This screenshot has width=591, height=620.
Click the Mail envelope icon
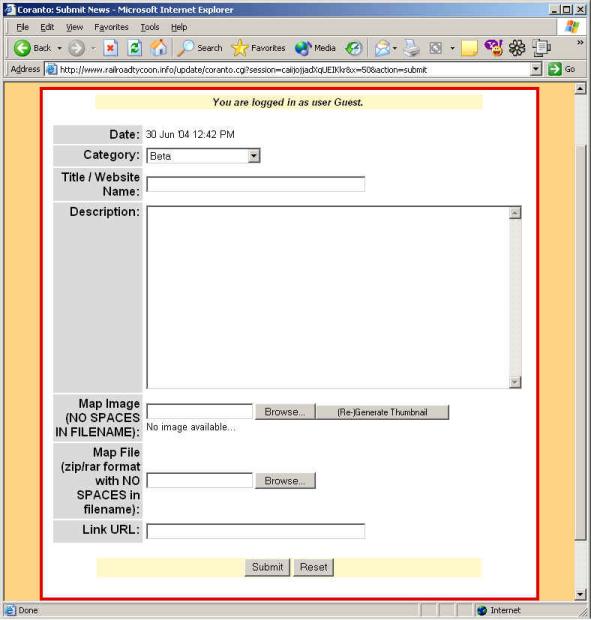point(382,48)
